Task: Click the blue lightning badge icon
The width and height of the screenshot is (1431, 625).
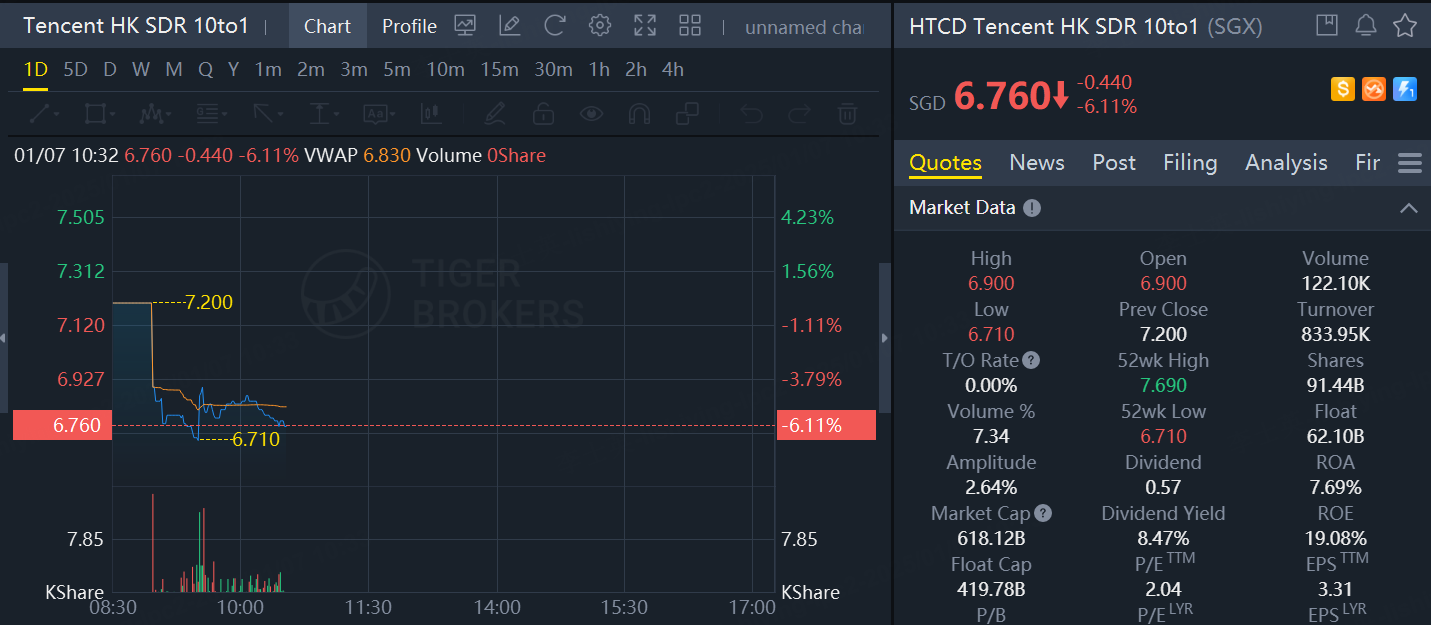Action: click(x=1405, y=89)
